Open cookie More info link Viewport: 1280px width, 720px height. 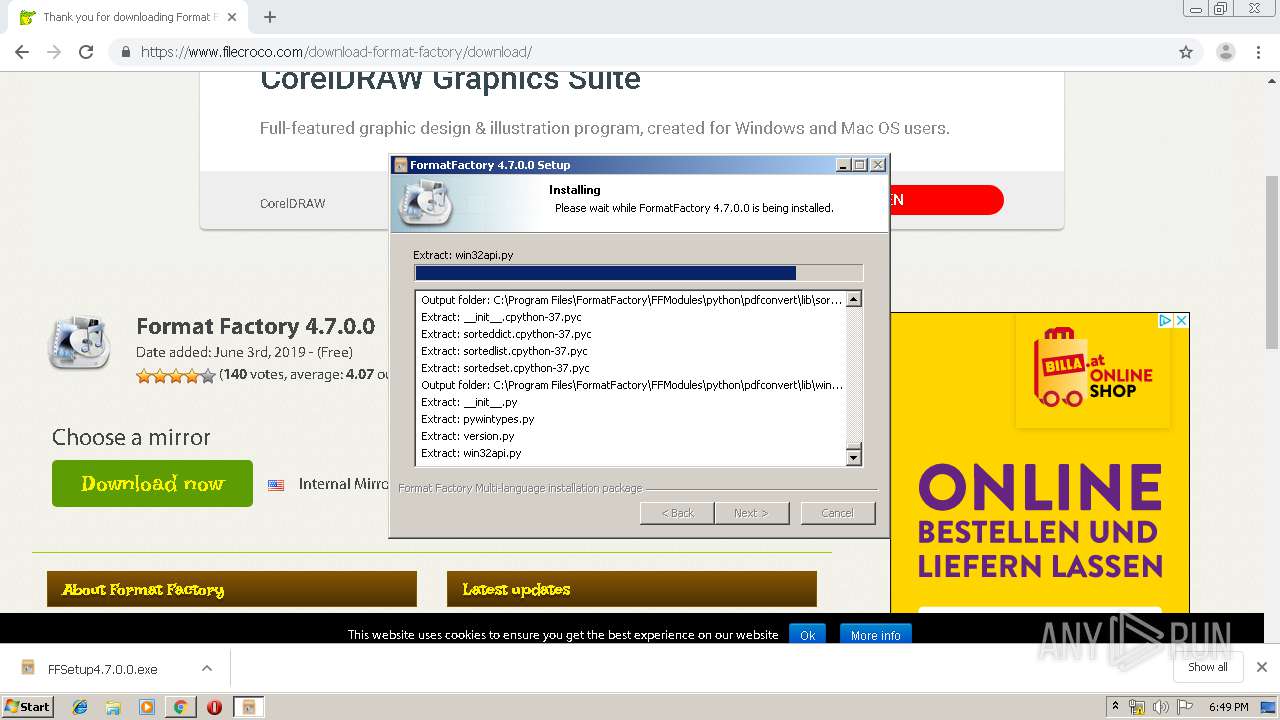[x=875, y=635]
